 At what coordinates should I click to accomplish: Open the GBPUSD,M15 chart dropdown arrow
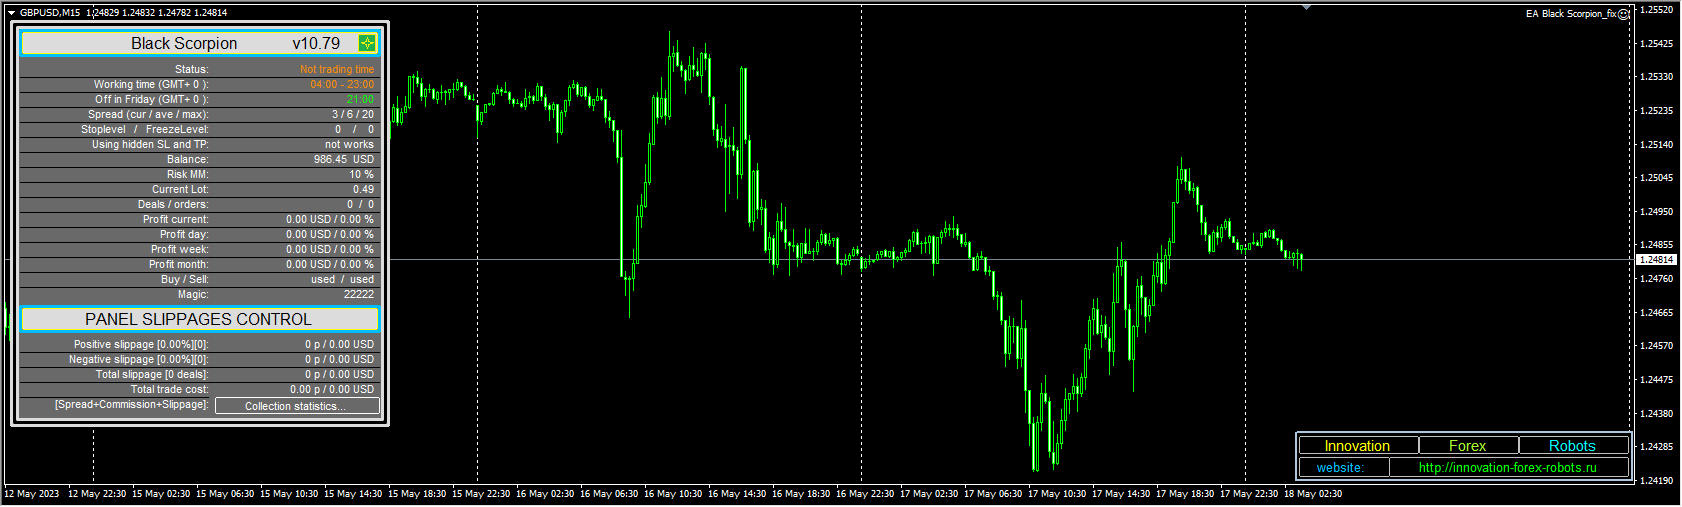click(x=12, y=13)
